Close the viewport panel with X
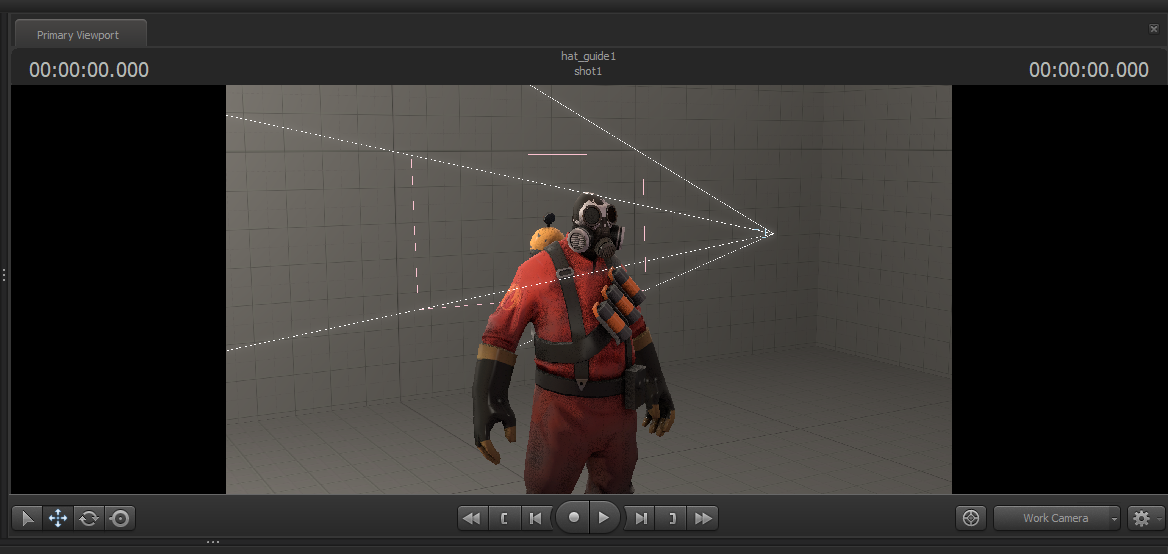Viewport: 1168px width, 554px height. point(1154,28)
